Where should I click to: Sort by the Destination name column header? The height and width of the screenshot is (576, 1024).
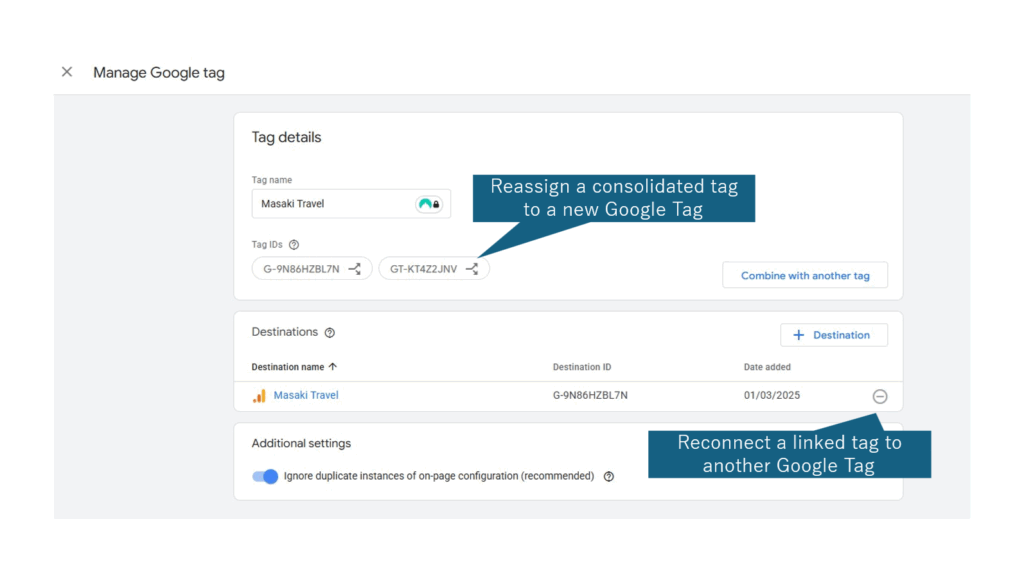coord(287,367)
